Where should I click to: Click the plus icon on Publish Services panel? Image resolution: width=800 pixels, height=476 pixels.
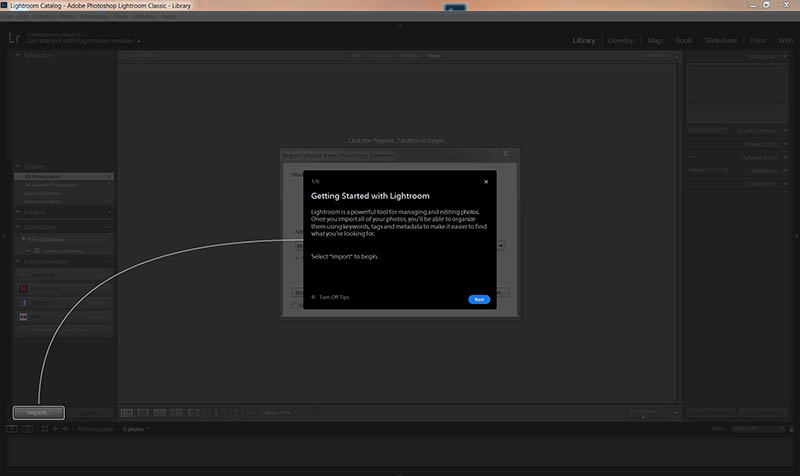point(110,262)
